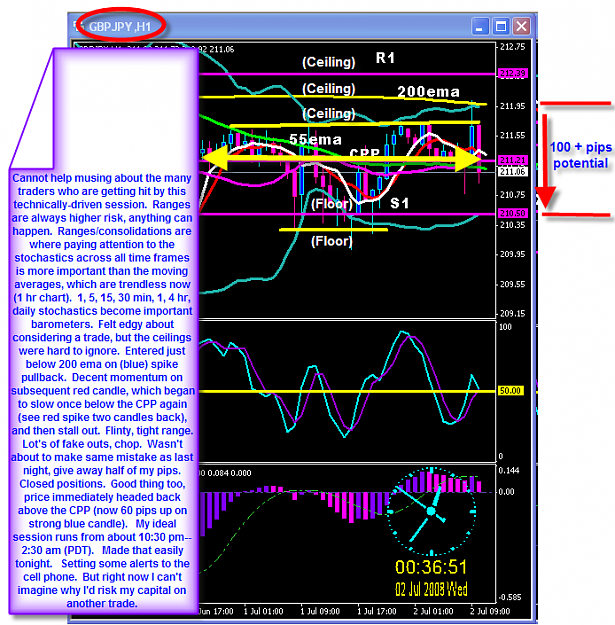Image resolution: width=615 pixels, height=625 pixels.
Task: Click the MACD values 0.084 0.000 header
Action: pos(226,473)
